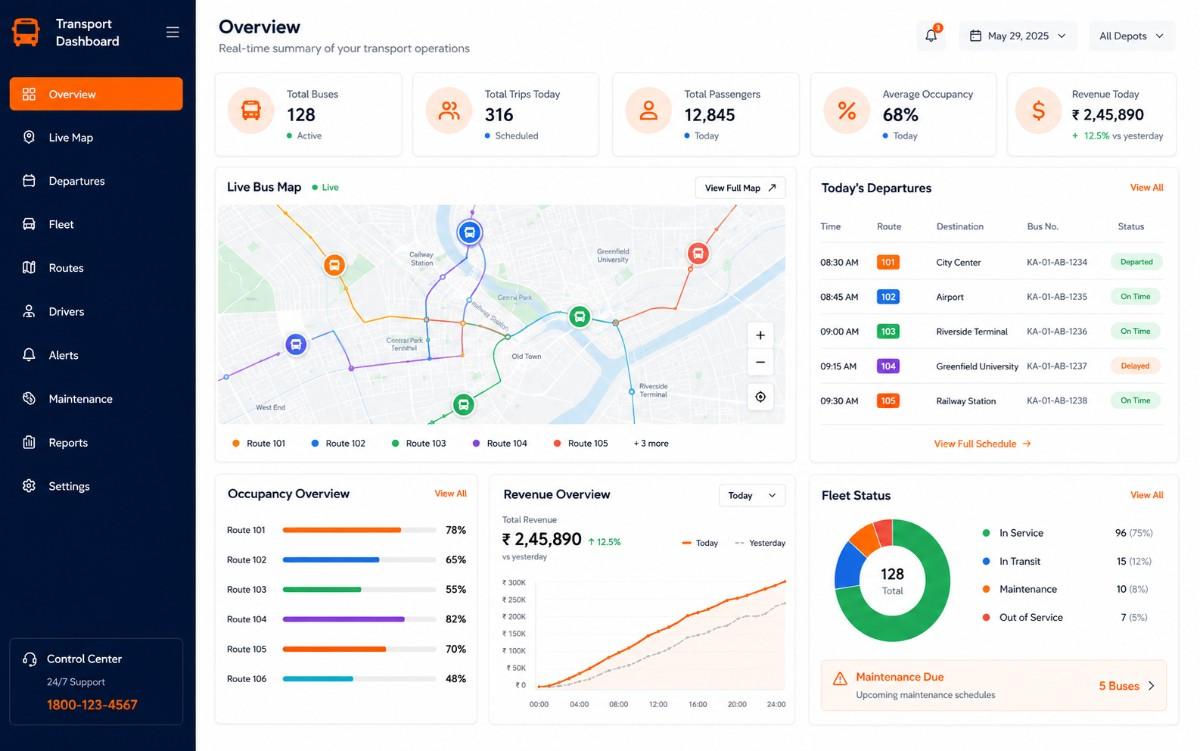
Task: Click the Maintenance Due warning triangle icon
Action: [x=840, y=679]
